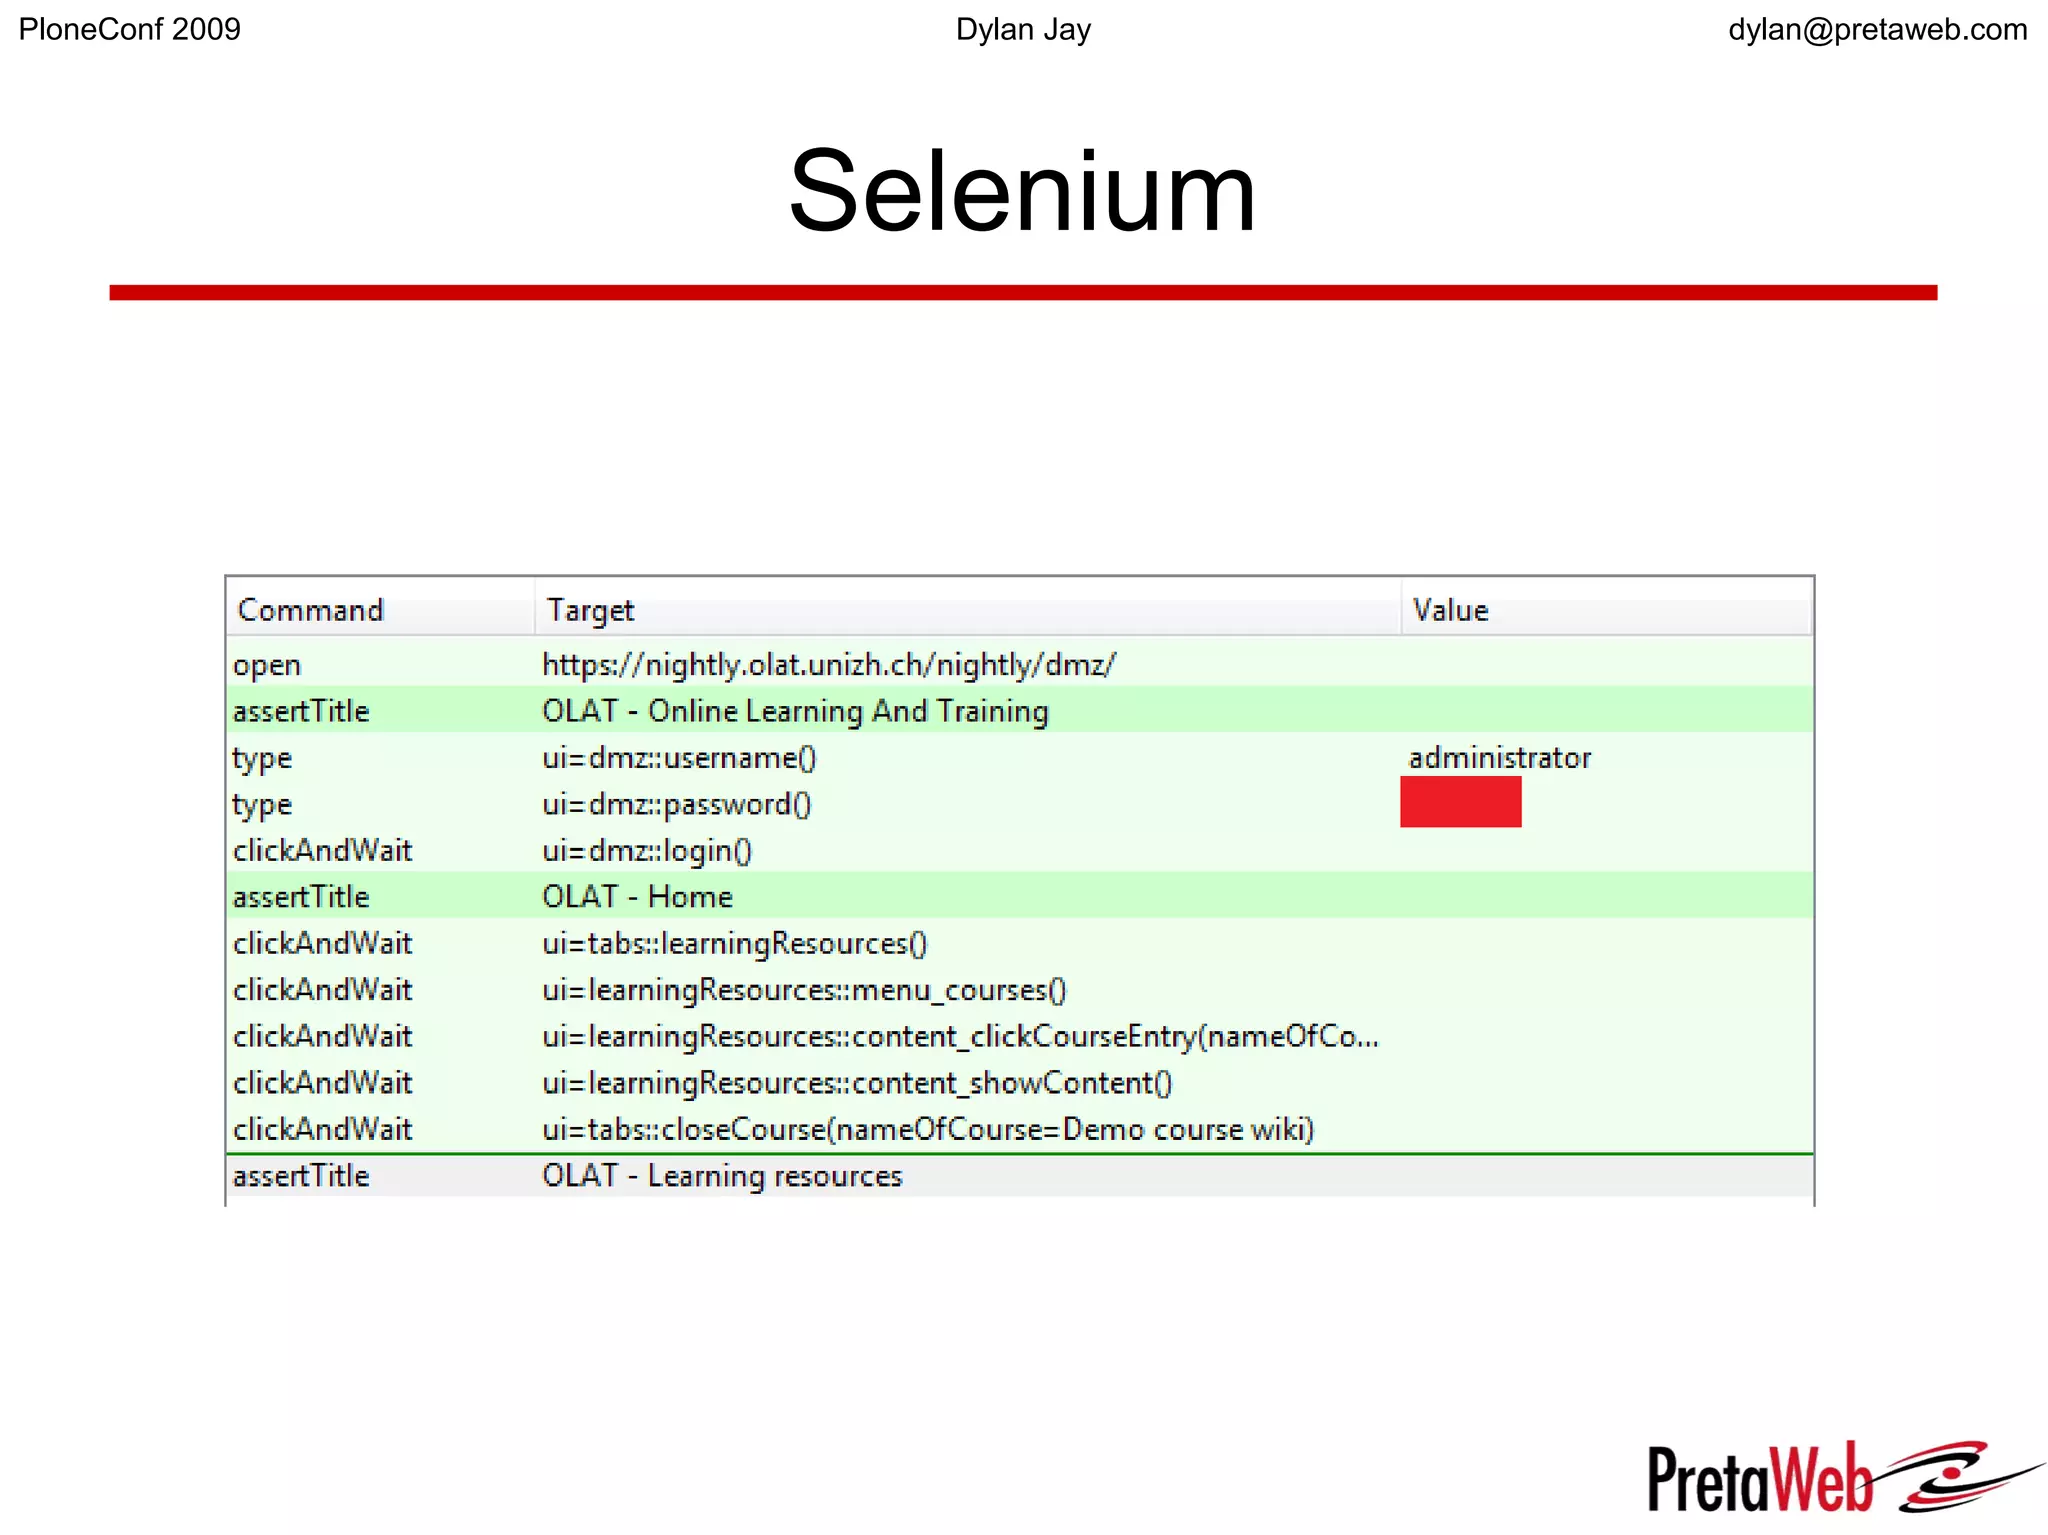The height and width of the screenshot is (1535, 2048).
Task: Select the assertTitle OLAT - Home row
Action: (x=637, y=897)
